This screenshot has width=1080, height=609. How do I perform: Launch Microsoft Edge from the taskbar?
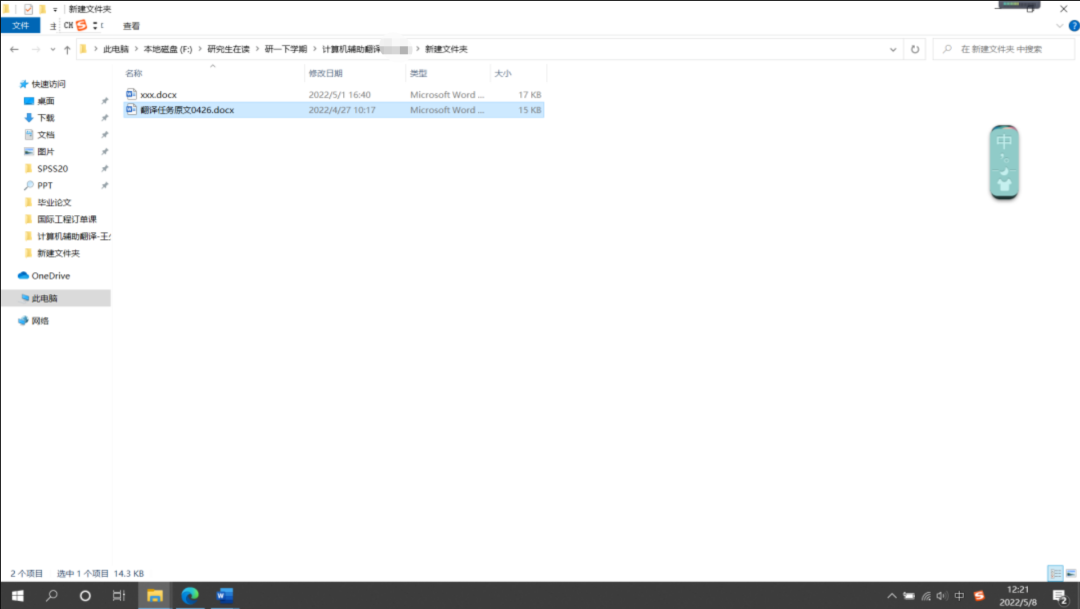click(190, 596)
